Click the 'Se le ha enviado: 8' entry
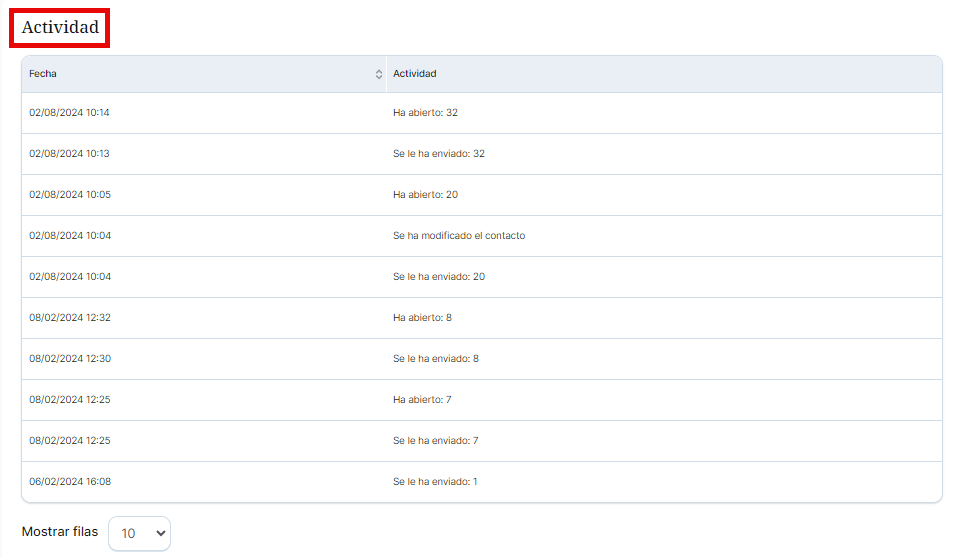Viewport: 961px width, 558px height. (435, 359)
